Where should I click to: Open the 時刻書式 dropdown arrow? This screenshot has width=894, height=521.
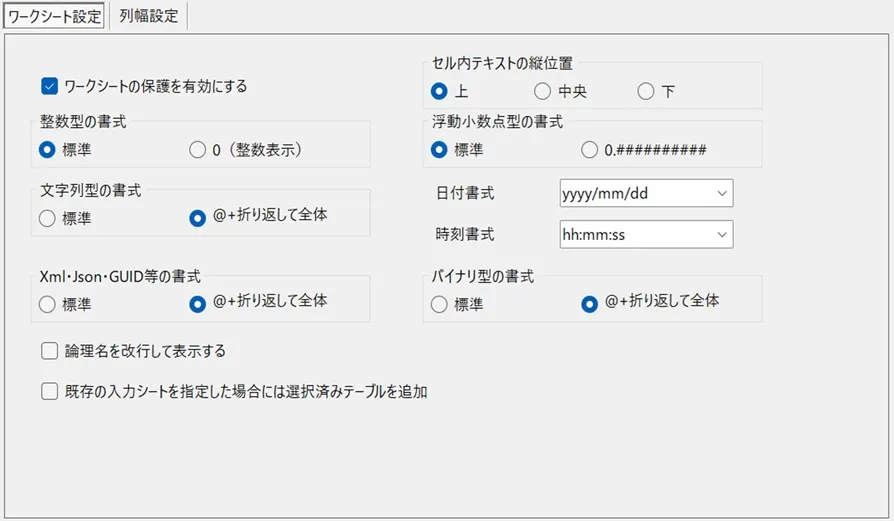pyautogui.click(x=722, y=234)
